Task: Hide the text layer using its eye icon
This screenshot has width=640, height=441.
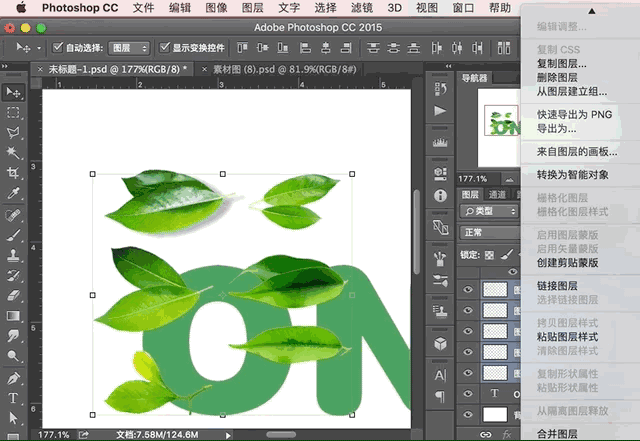Action: pos(468,393)
